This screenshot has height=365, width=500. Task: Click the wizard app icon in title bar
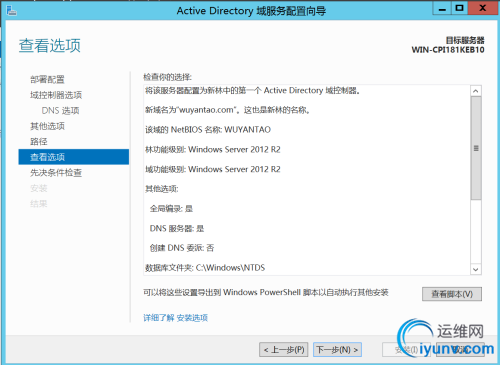pyautogui.click(x=11, y=10)
